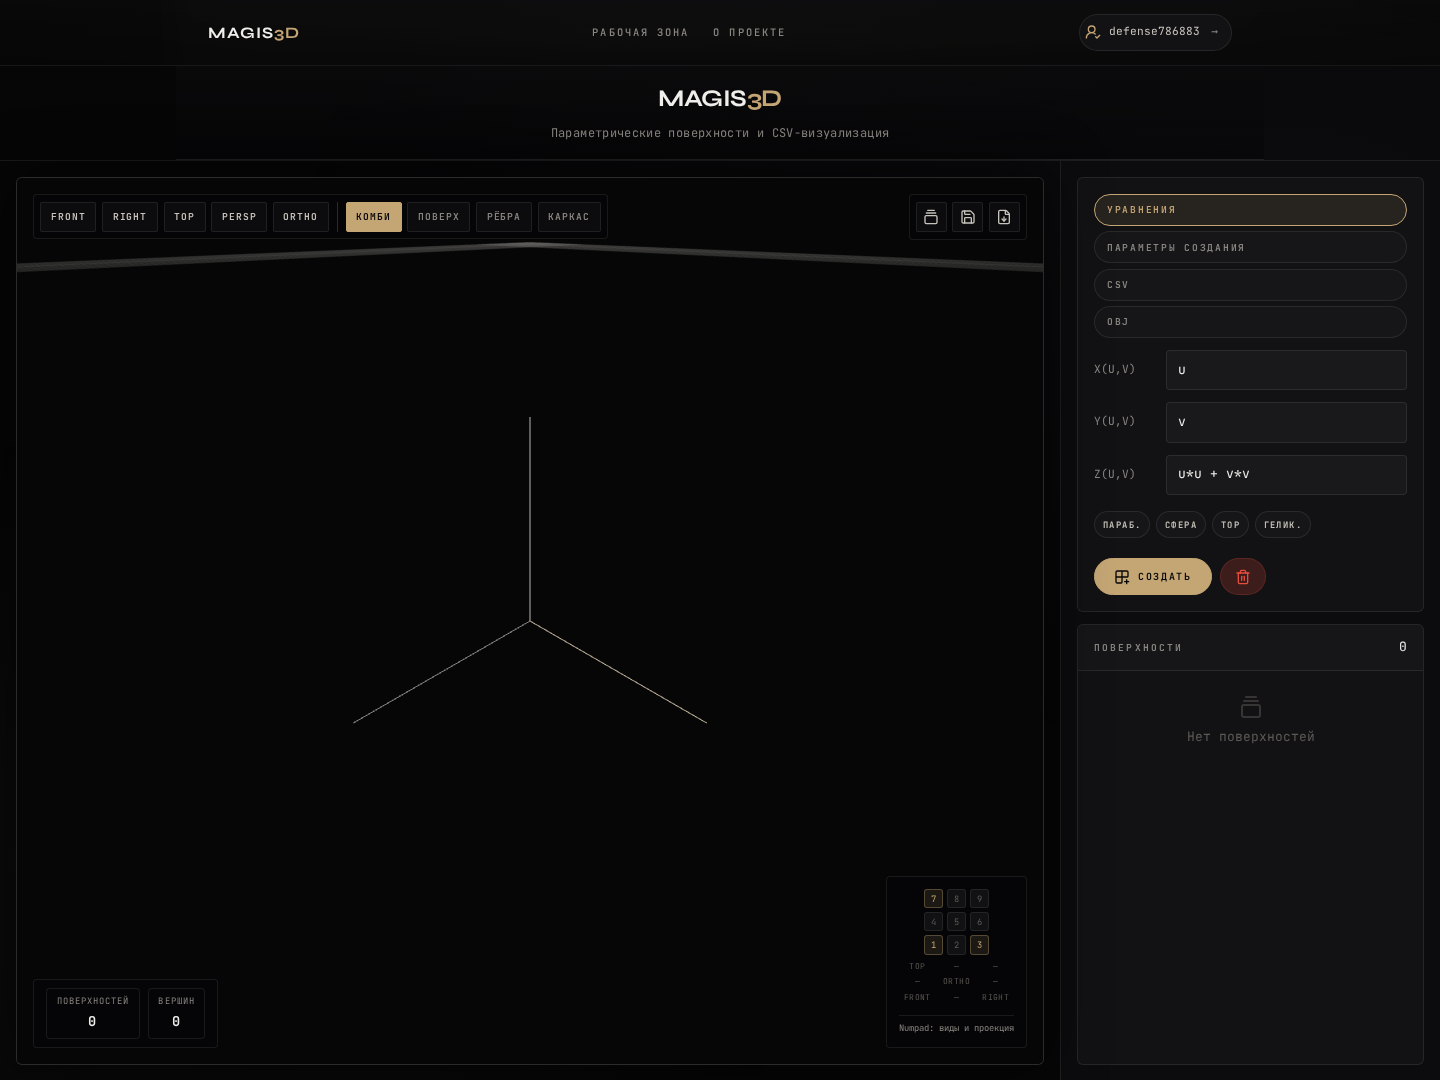Image resolution: width=1440 pixels, height=1080 pixels.
Task: Click the X(U,V) equation field
Action: tap(1286, 370)
